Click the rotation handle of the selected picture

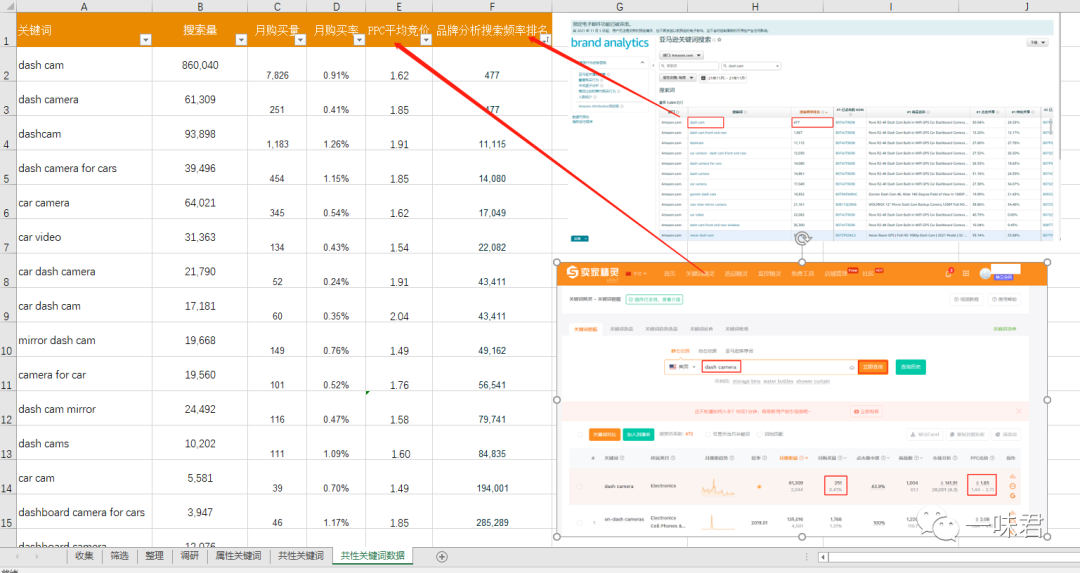802,239
